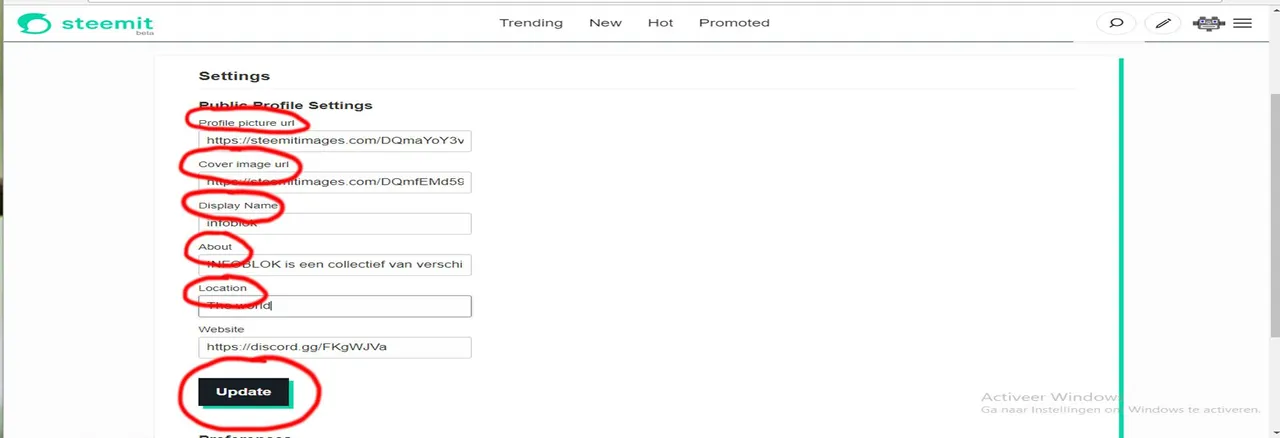
Task: Click the Public Profile Settings heading
Action: click(x=285, y=105)
